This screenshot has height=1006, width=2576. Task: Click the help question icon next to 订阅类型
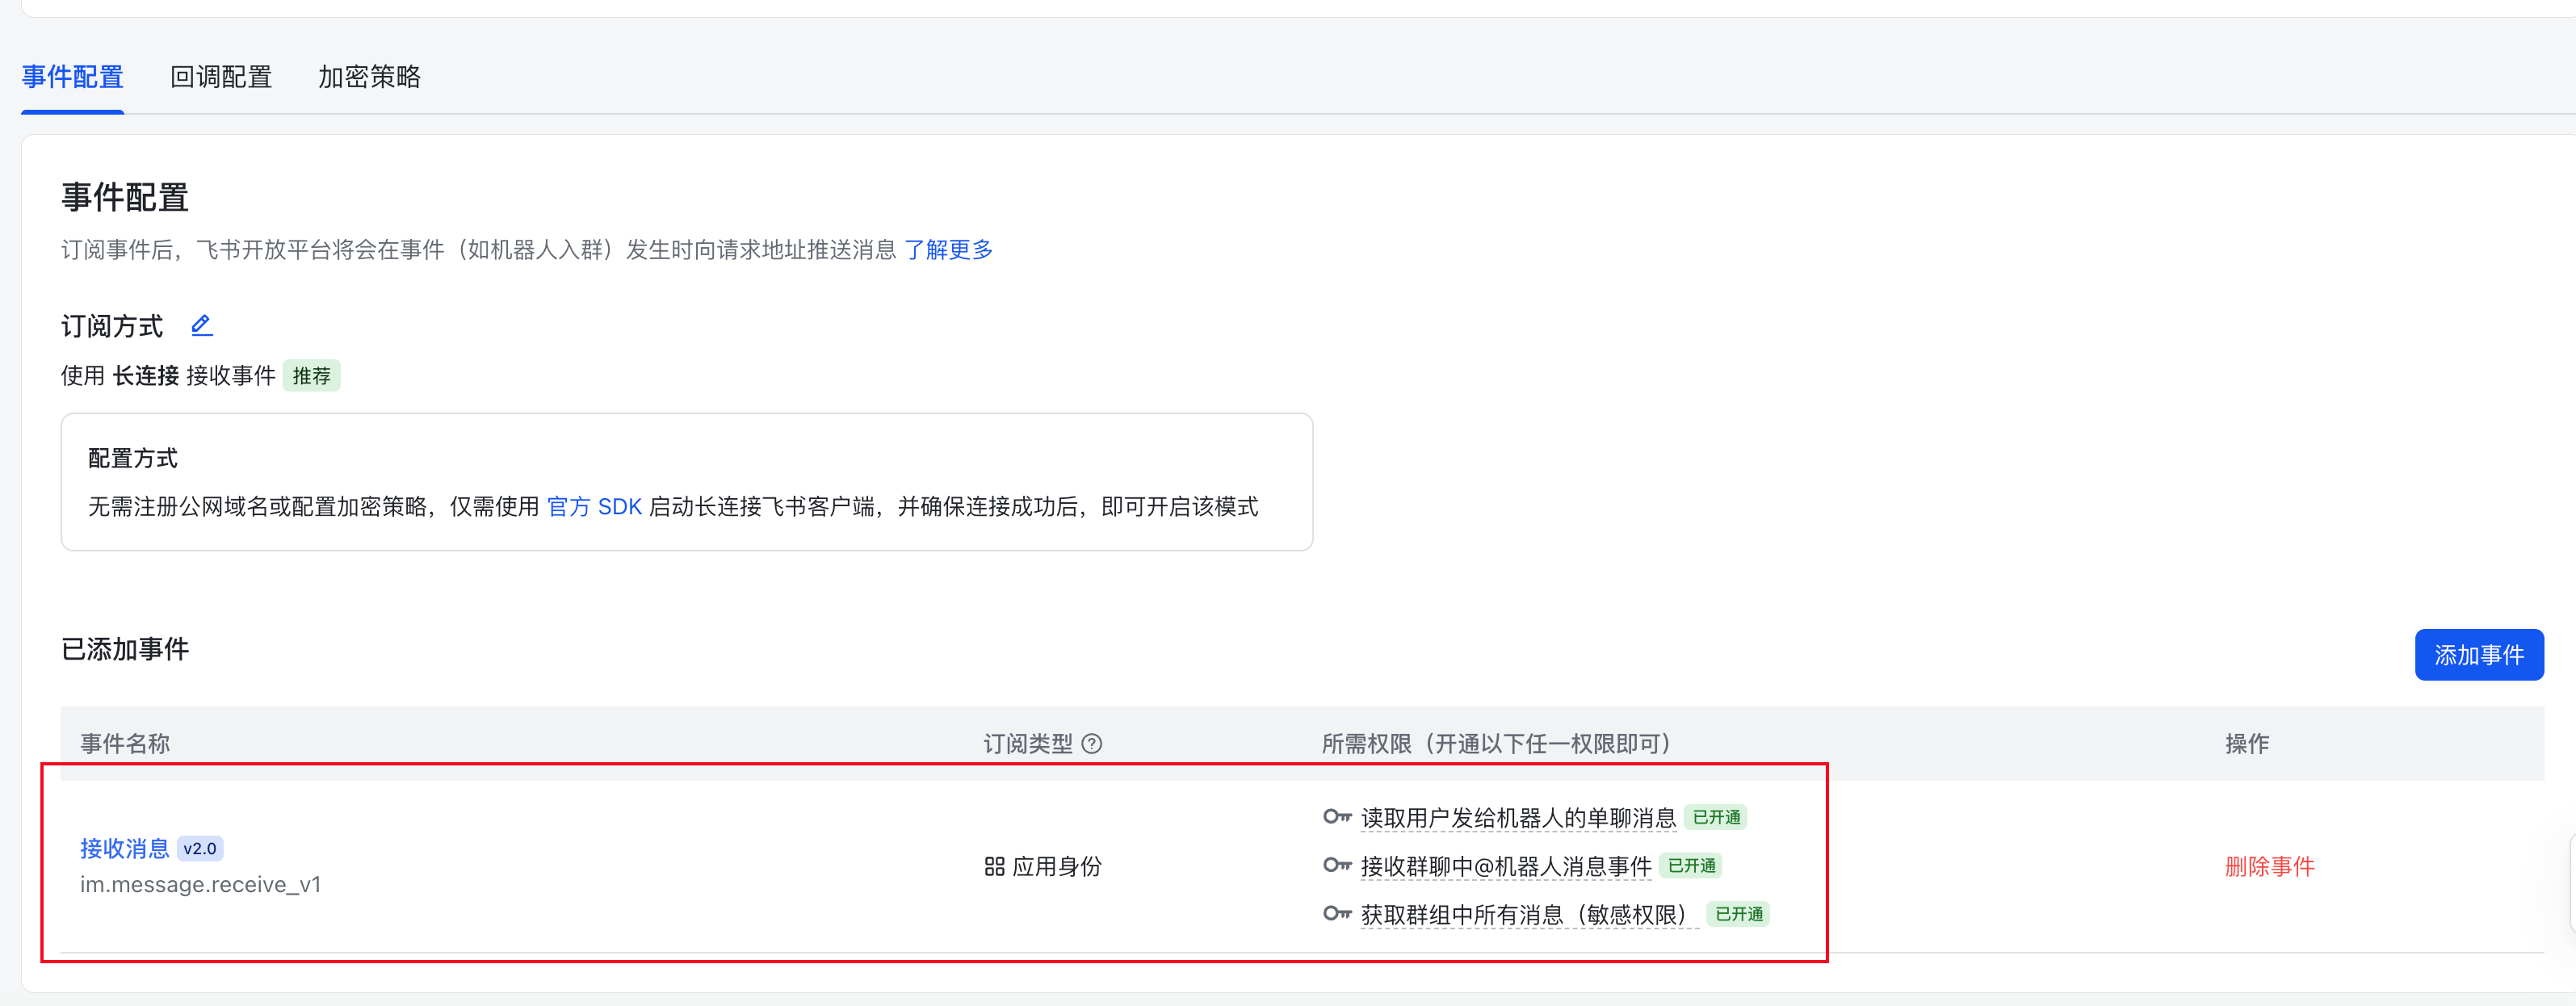coord(1092,743)
